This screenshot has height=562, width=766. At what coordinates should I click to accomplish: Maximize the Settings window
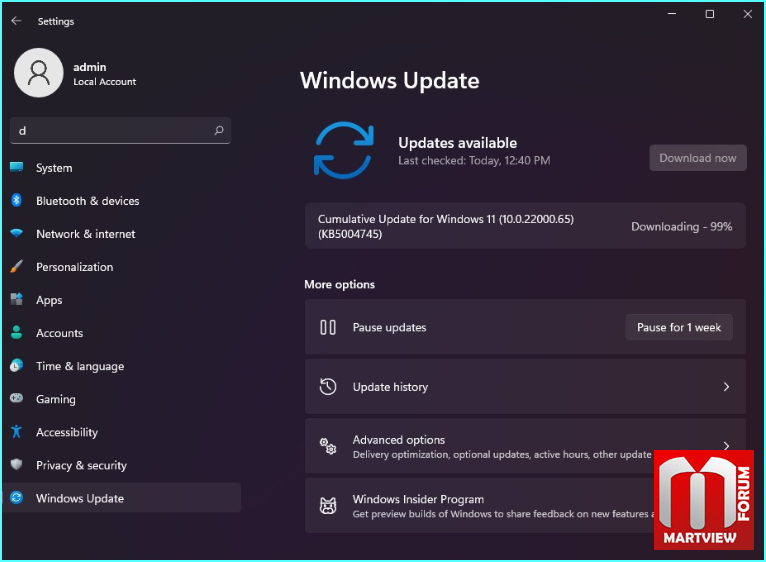tap(710, 14)
